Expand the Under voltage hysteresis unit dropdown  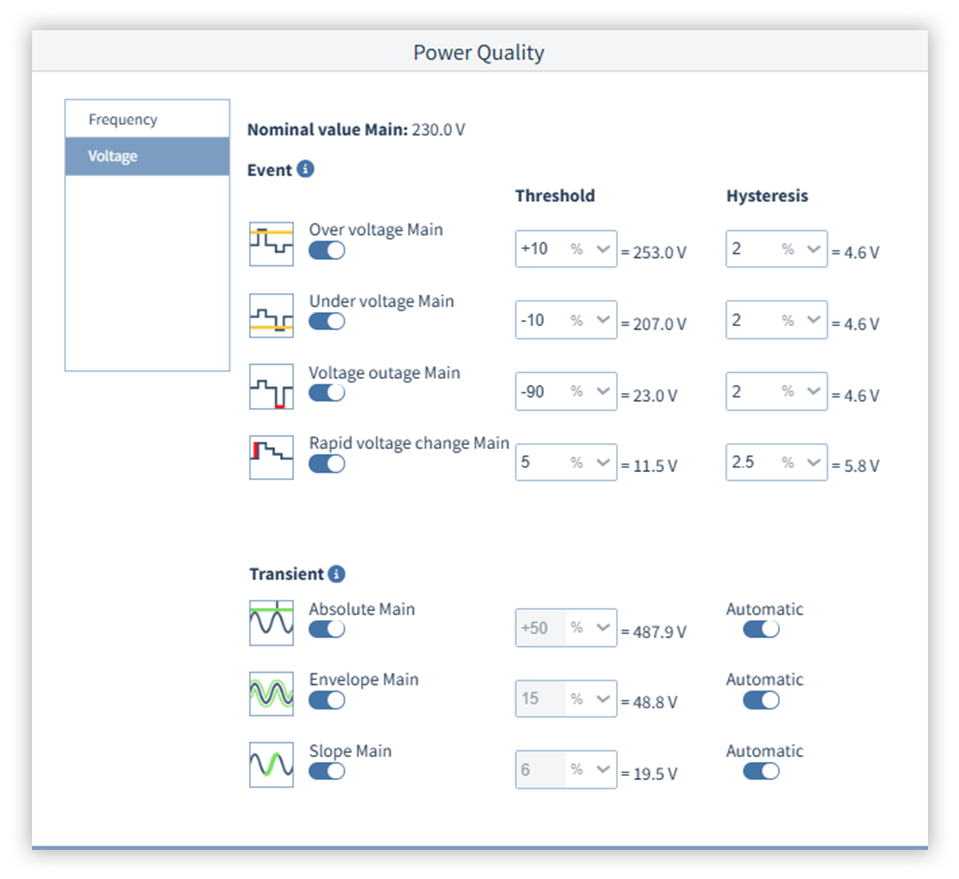tap(813, 321)
